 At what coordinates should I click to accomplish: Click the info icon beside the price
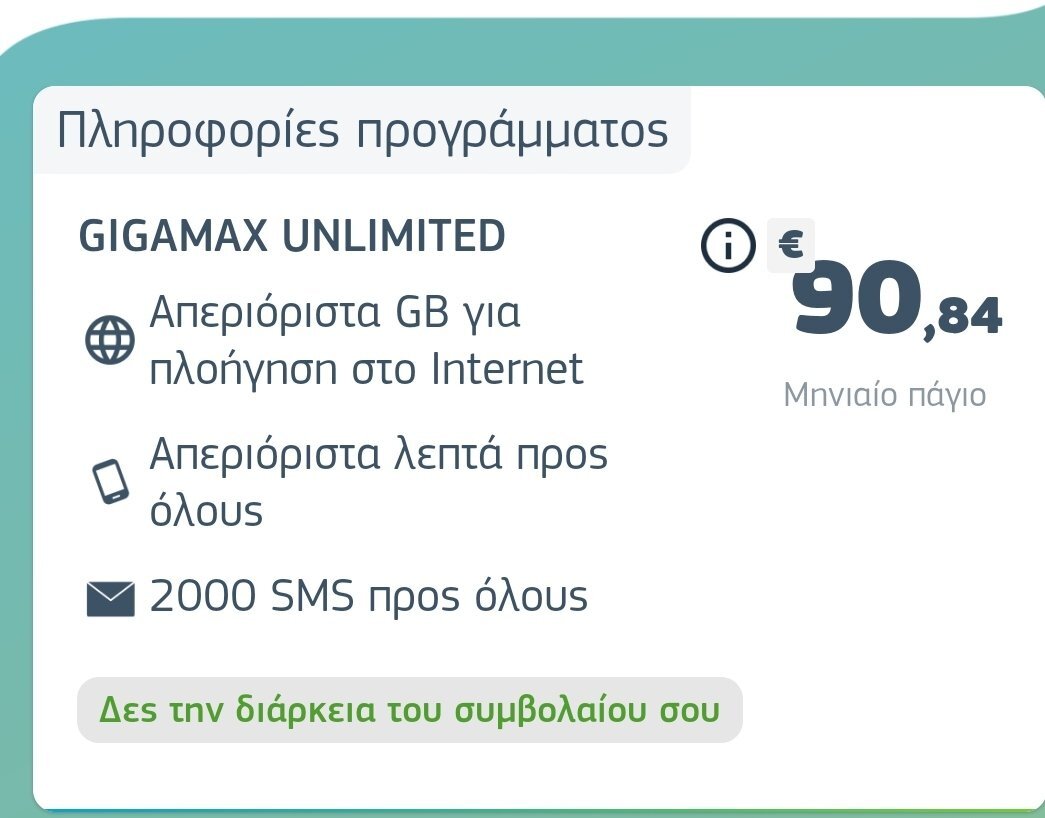tap(728, 245)
